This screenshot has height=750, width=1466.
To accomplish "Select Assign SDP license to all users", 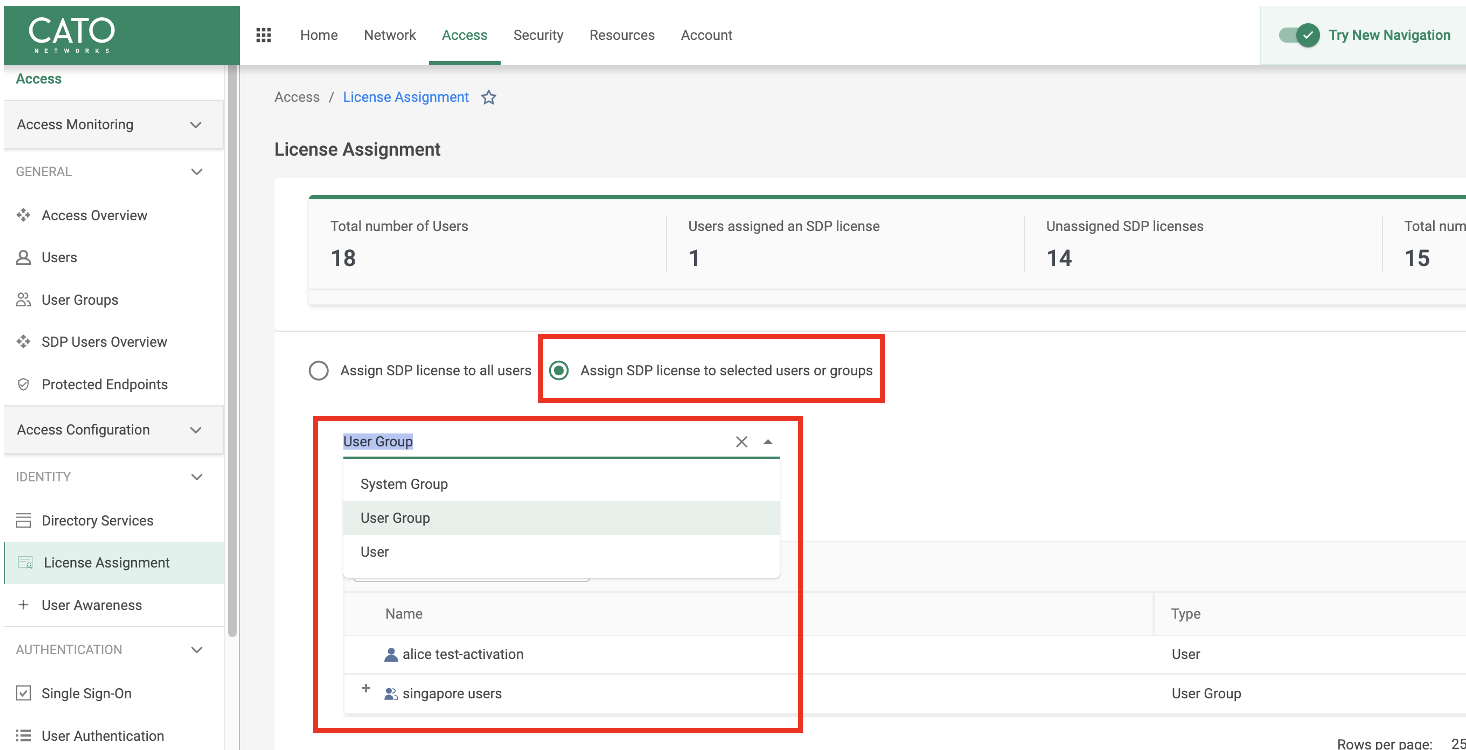I will click(x=318, y=369).
